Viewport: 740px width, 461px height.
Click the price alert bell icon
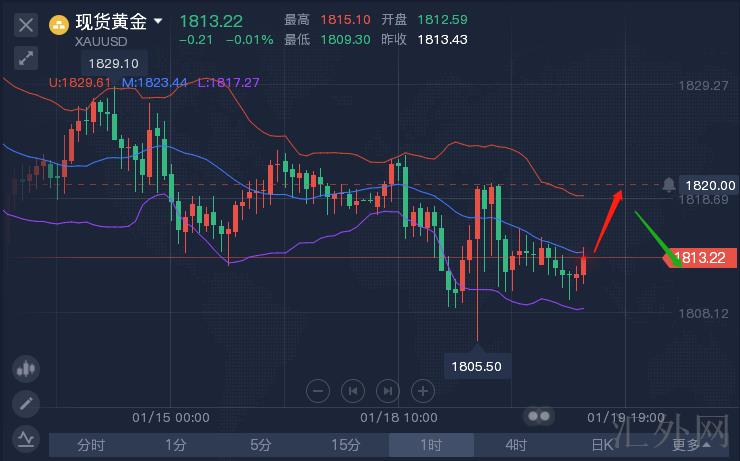(x=668, y=185)
